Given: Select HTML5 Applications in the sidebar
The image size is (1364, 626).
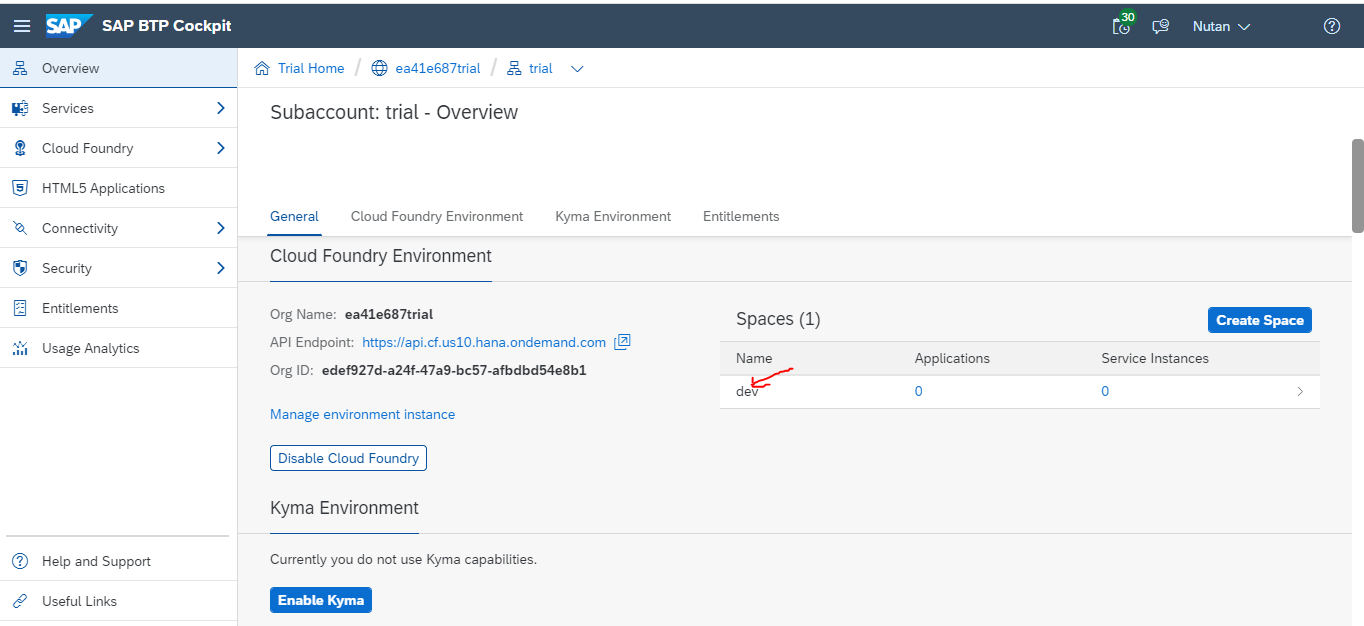Looking at the screenshot, I should coord(118,188).
